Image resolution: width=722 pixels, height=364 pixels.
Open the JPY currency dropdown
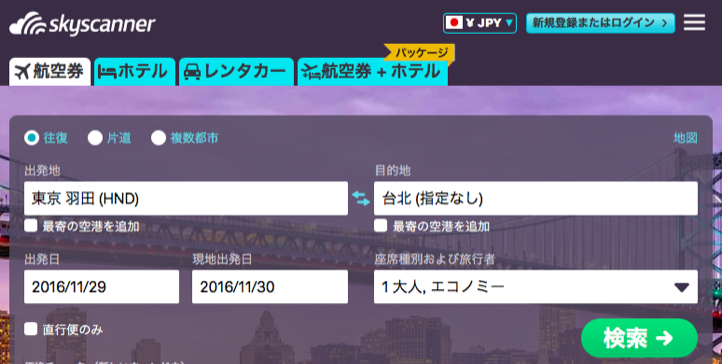pyautogui.click(x=480, y=23)
